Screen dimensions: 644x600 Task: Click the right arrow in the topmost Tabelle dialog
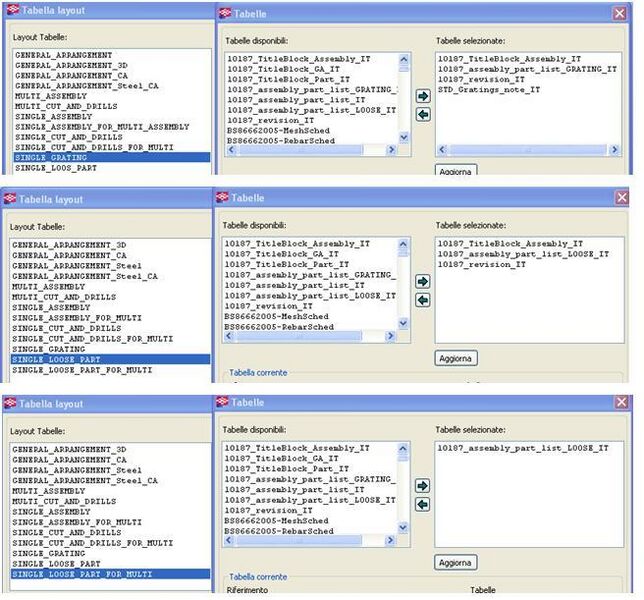[x=422, y=96]
